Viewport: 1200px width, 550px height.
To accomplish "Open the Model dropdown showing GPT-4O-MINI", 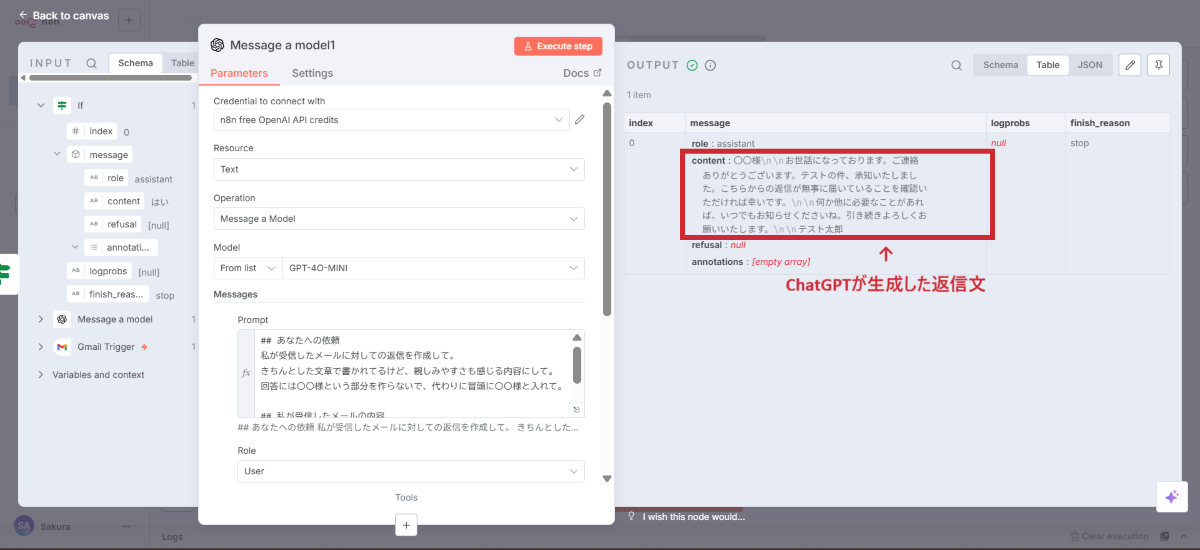I will point(433,268).
